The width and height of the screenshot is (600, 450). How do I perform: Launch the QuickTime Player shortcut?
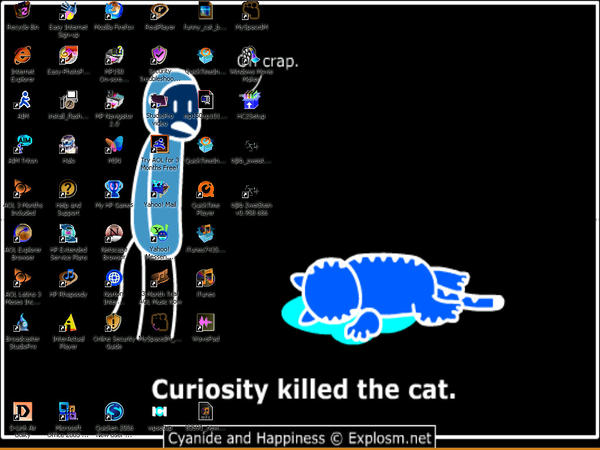pos(205,189)
